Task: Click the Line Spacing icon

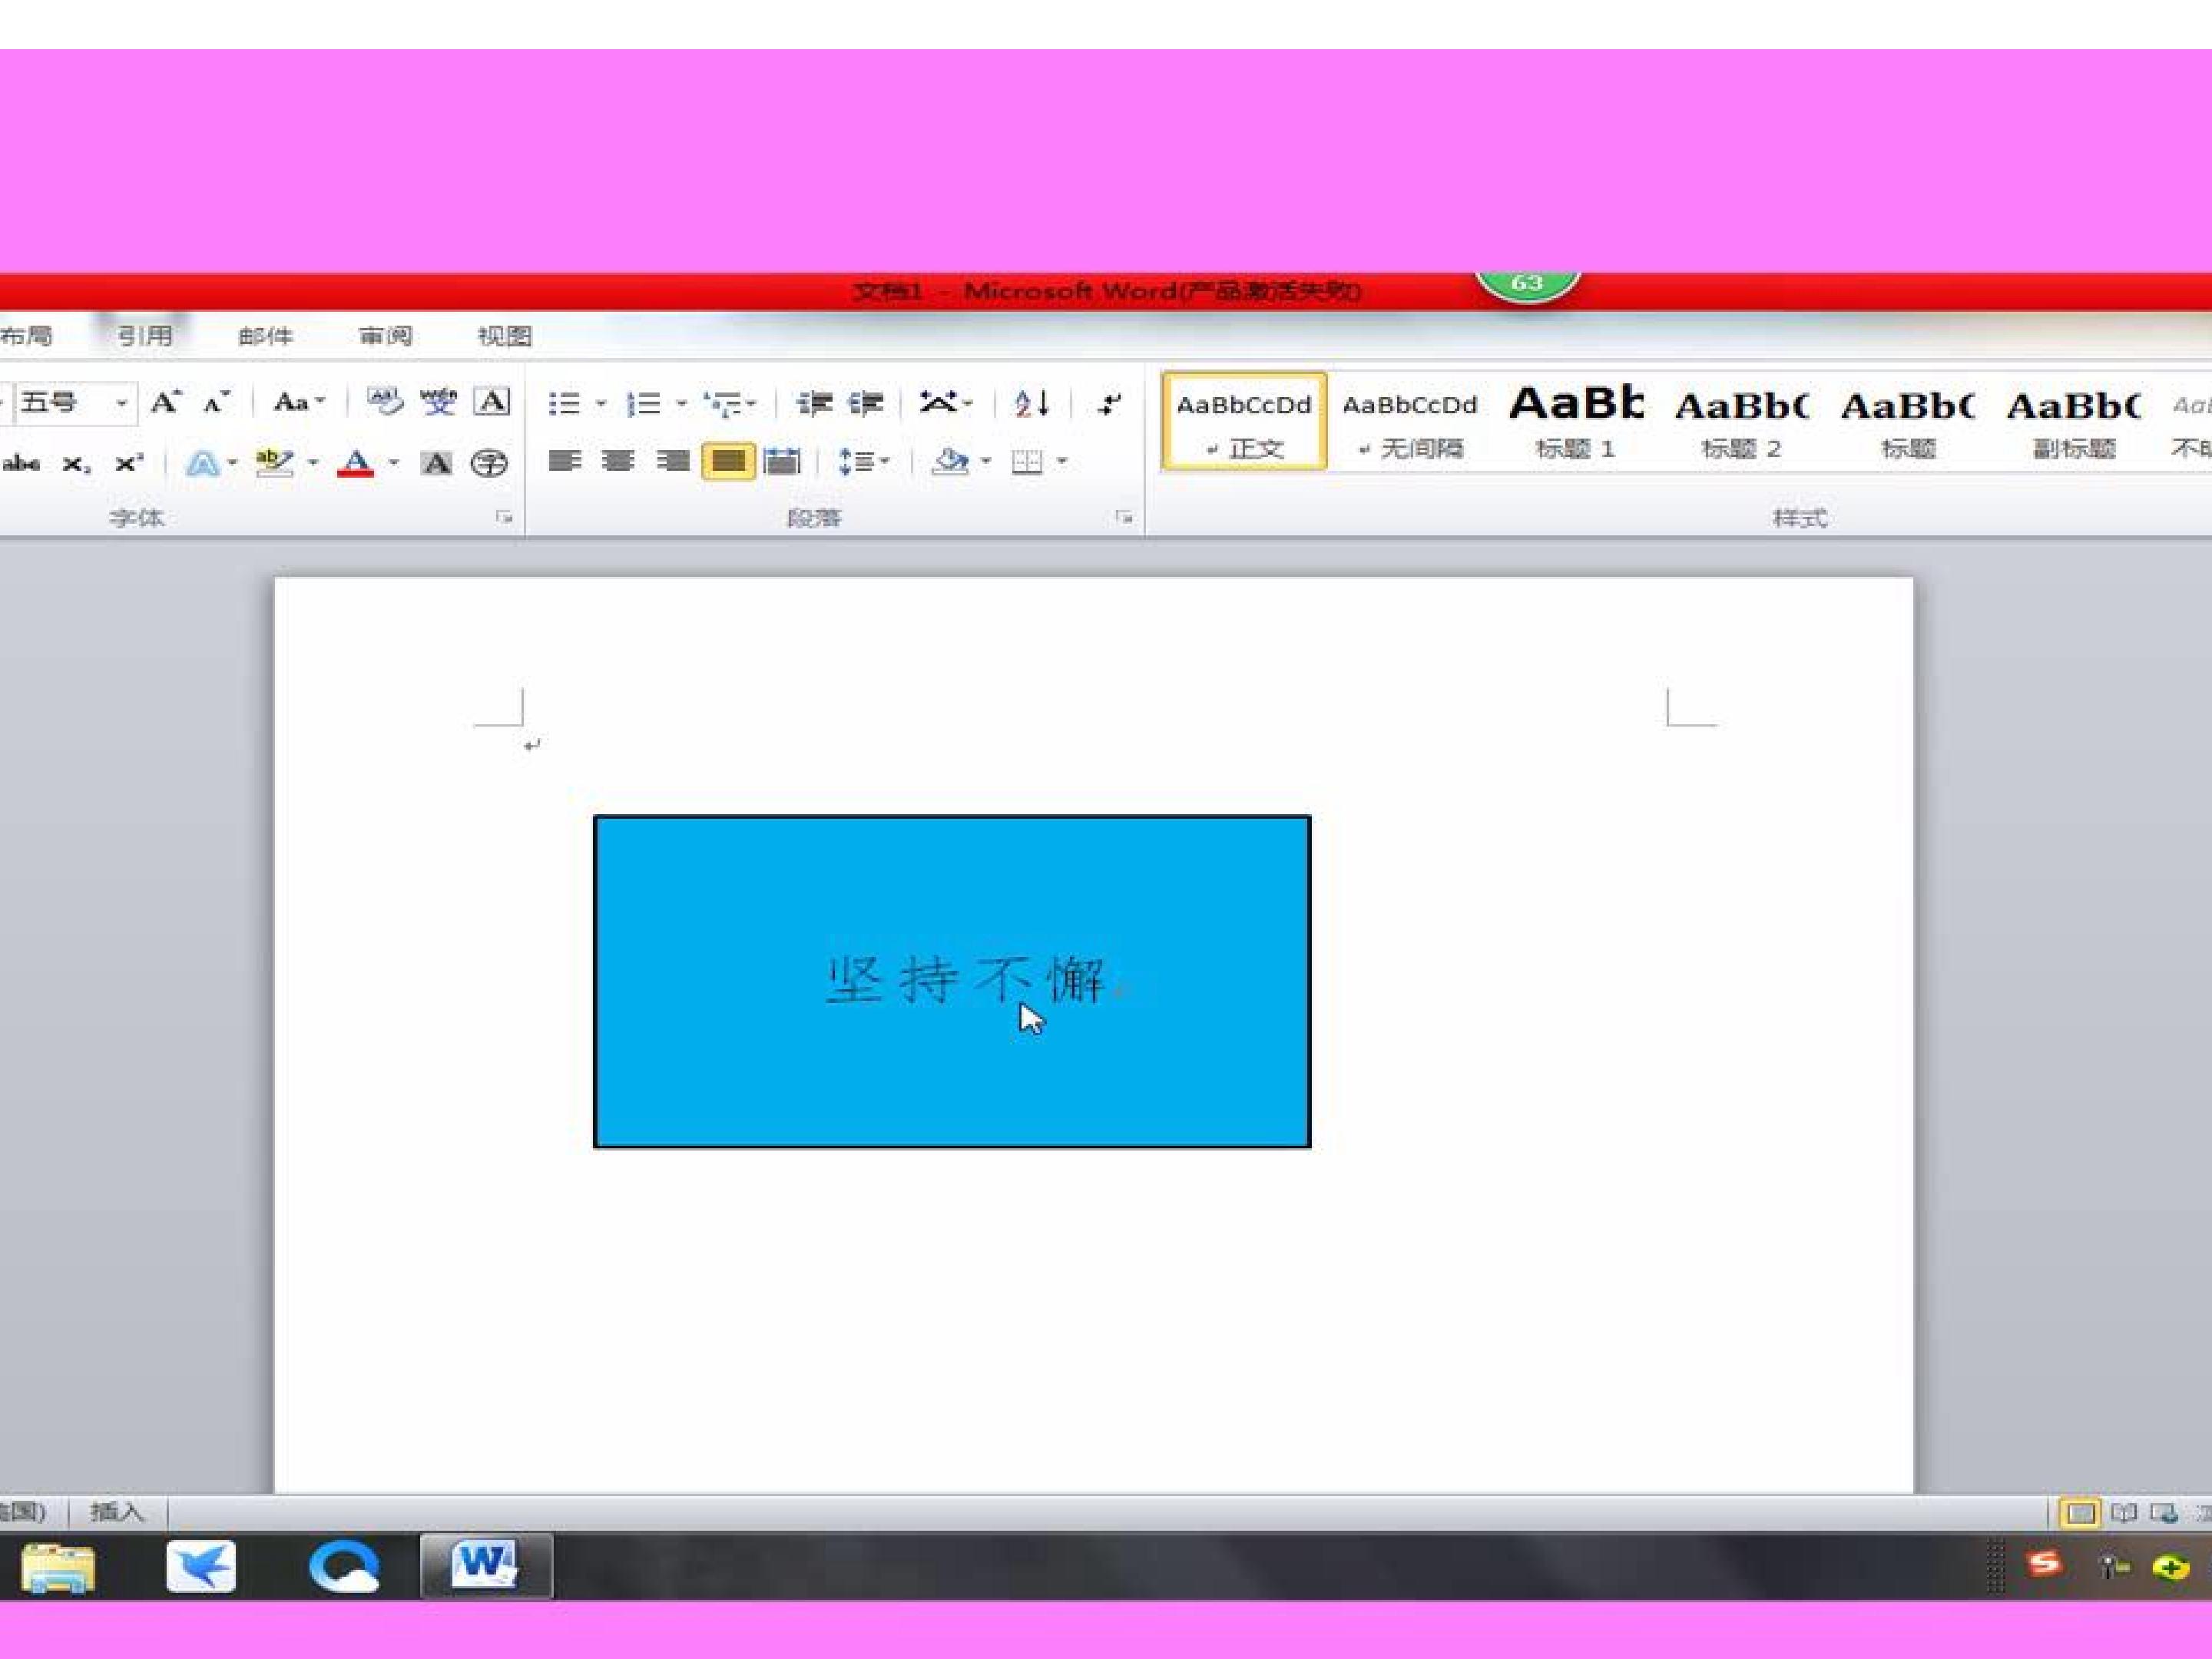Action: 855,462
